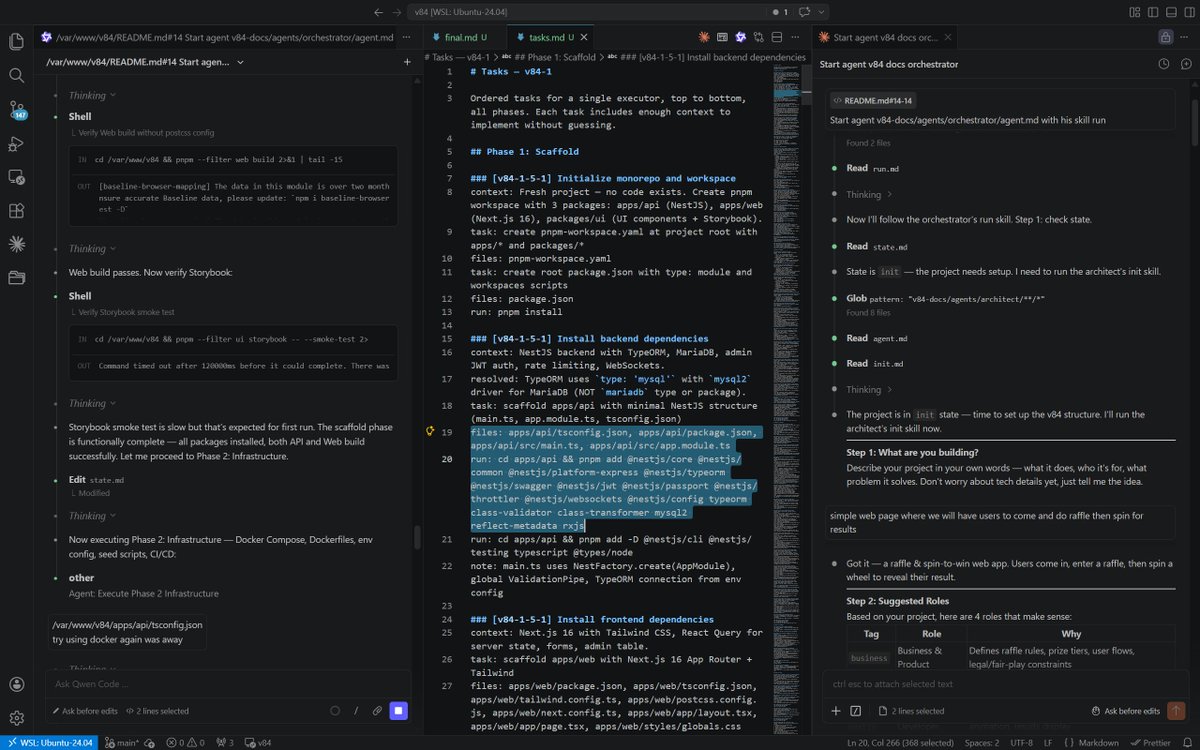1200x750 pixels.
Task: Split the tasks.md editor
Action: (x=777, y=36)
